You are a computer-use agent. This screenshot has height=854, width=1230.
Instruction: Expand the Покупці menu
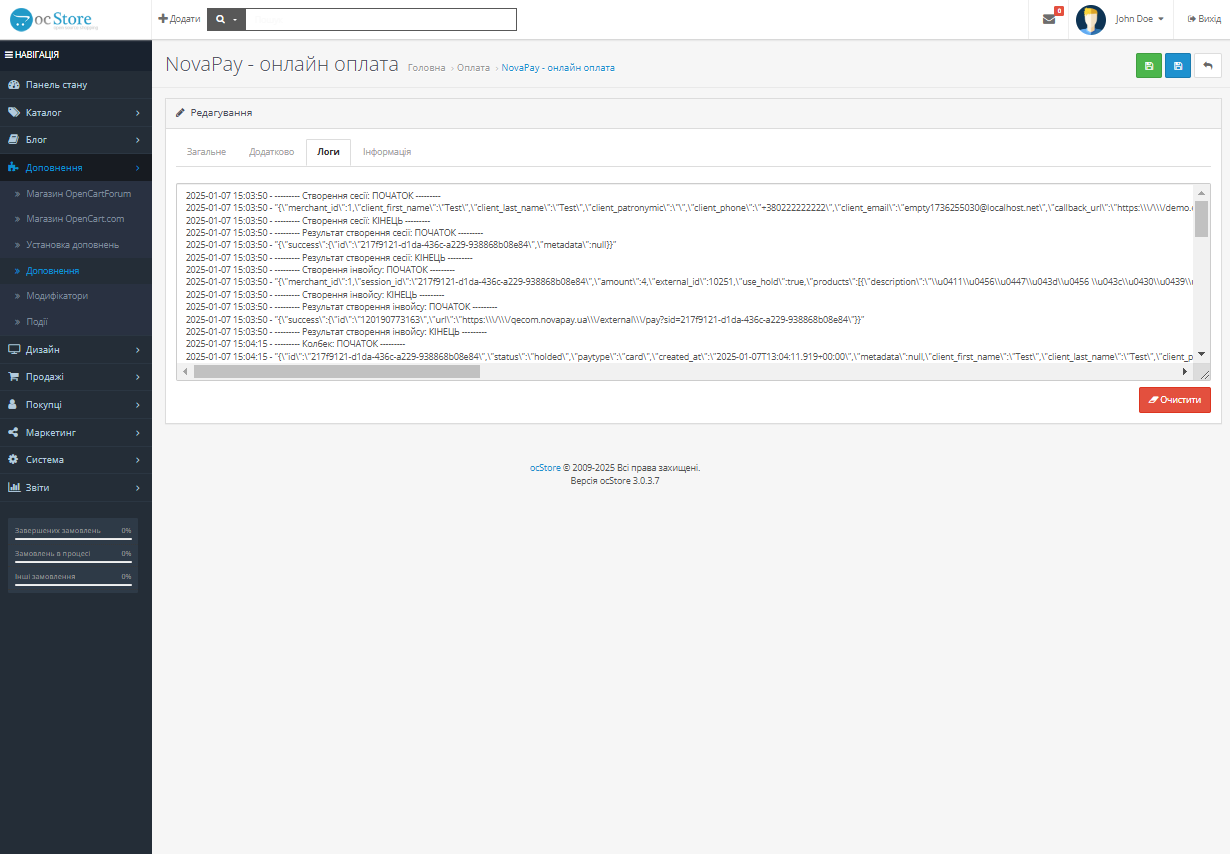(76, 405)
